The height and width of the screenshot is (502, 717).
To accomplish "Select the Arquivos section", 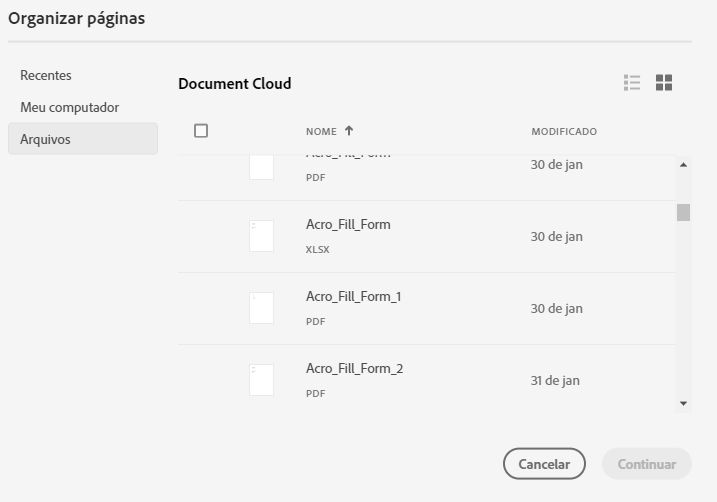I will point(83,139).
